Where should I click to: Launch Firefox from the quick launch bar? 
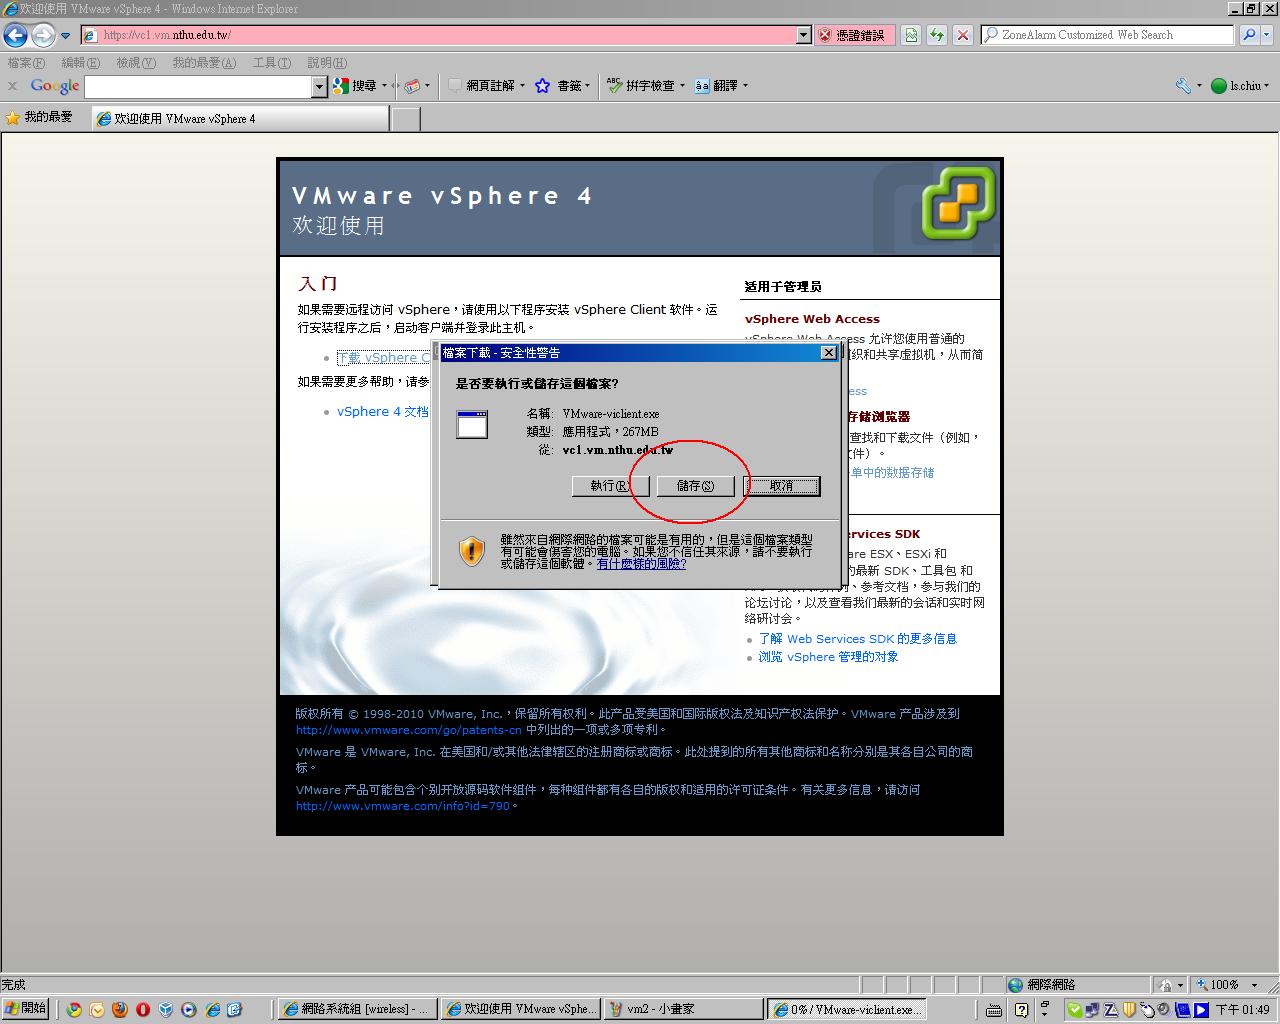[120, 1009]
